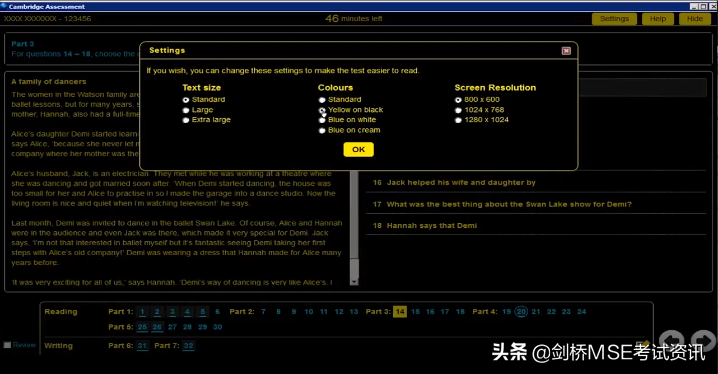
Task: Open question 18 Hannah says that Demi
Action: coord(536,226)
